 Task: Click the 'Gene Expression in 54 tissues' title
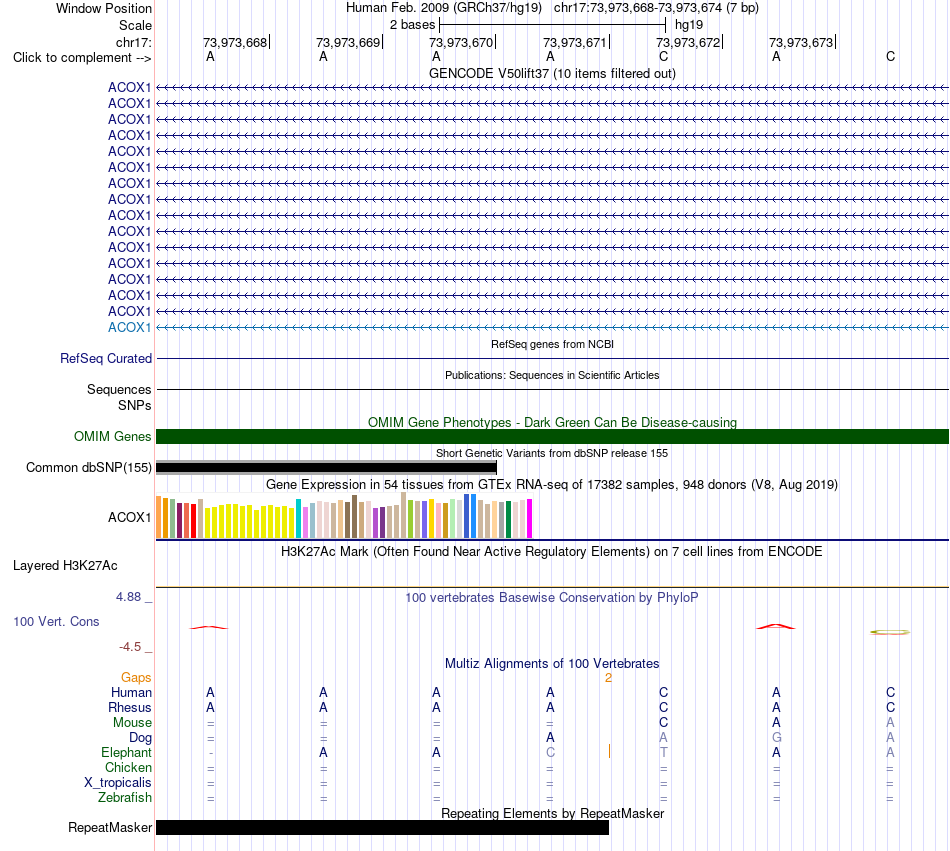[552, 485]
